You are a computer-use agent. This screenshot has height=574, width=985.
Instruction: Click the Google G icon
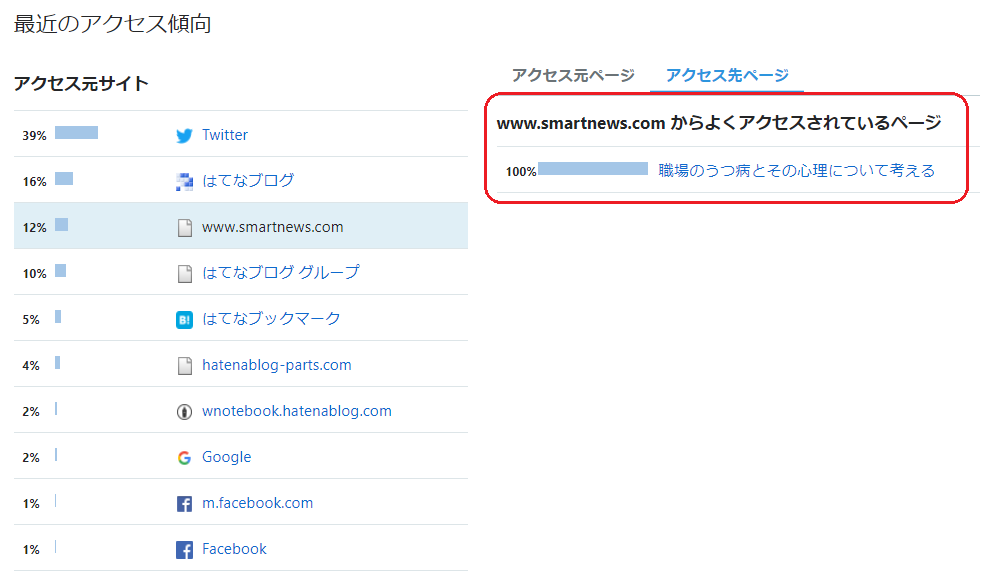point(184,458)
